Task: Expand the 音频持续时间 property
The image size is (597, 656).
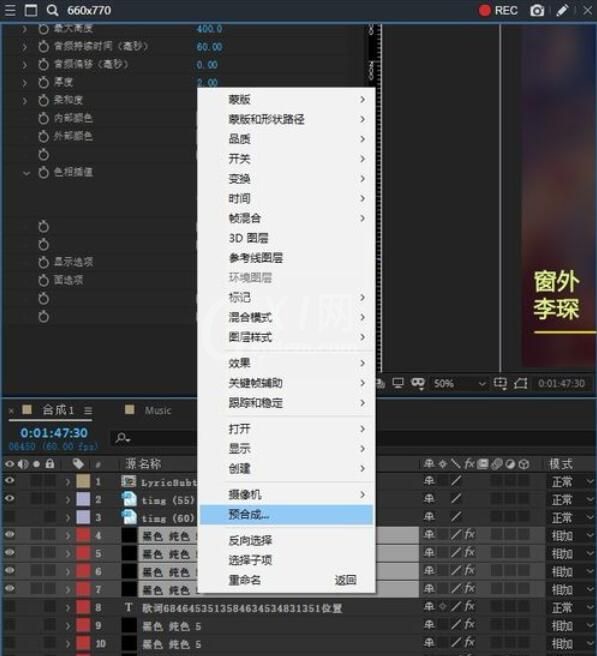Action: (25, 46)
